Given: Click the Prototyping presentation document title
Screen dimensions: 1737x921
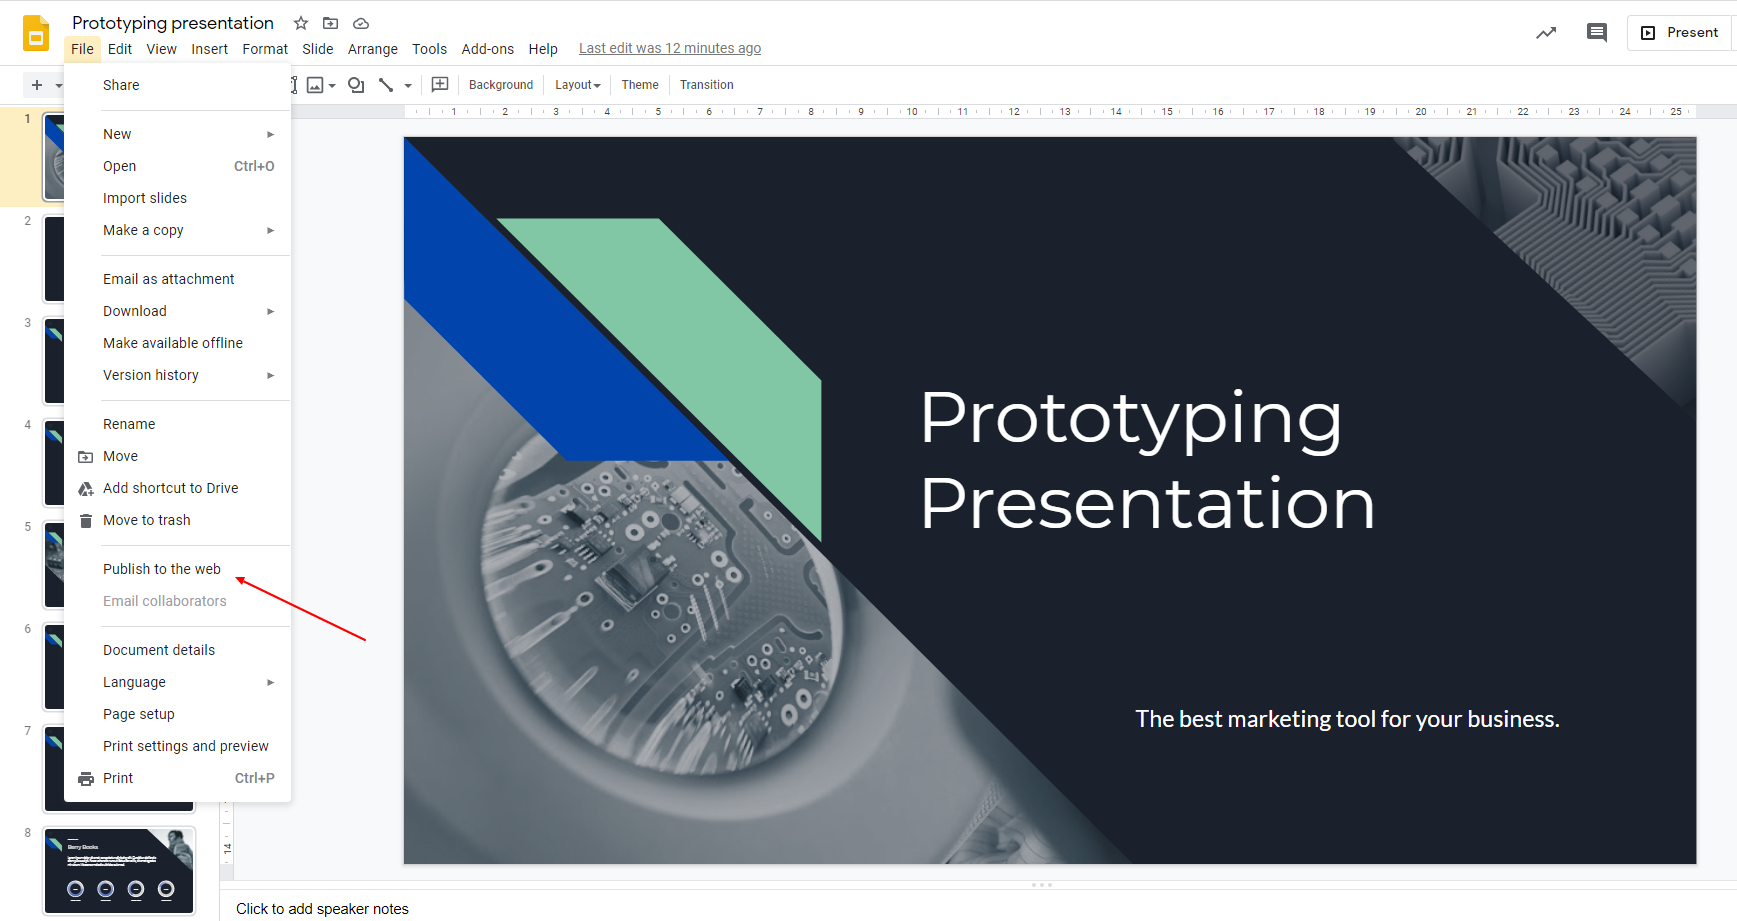Looking at the screenshot, I should pyautogui.click(x=173, y=23).
